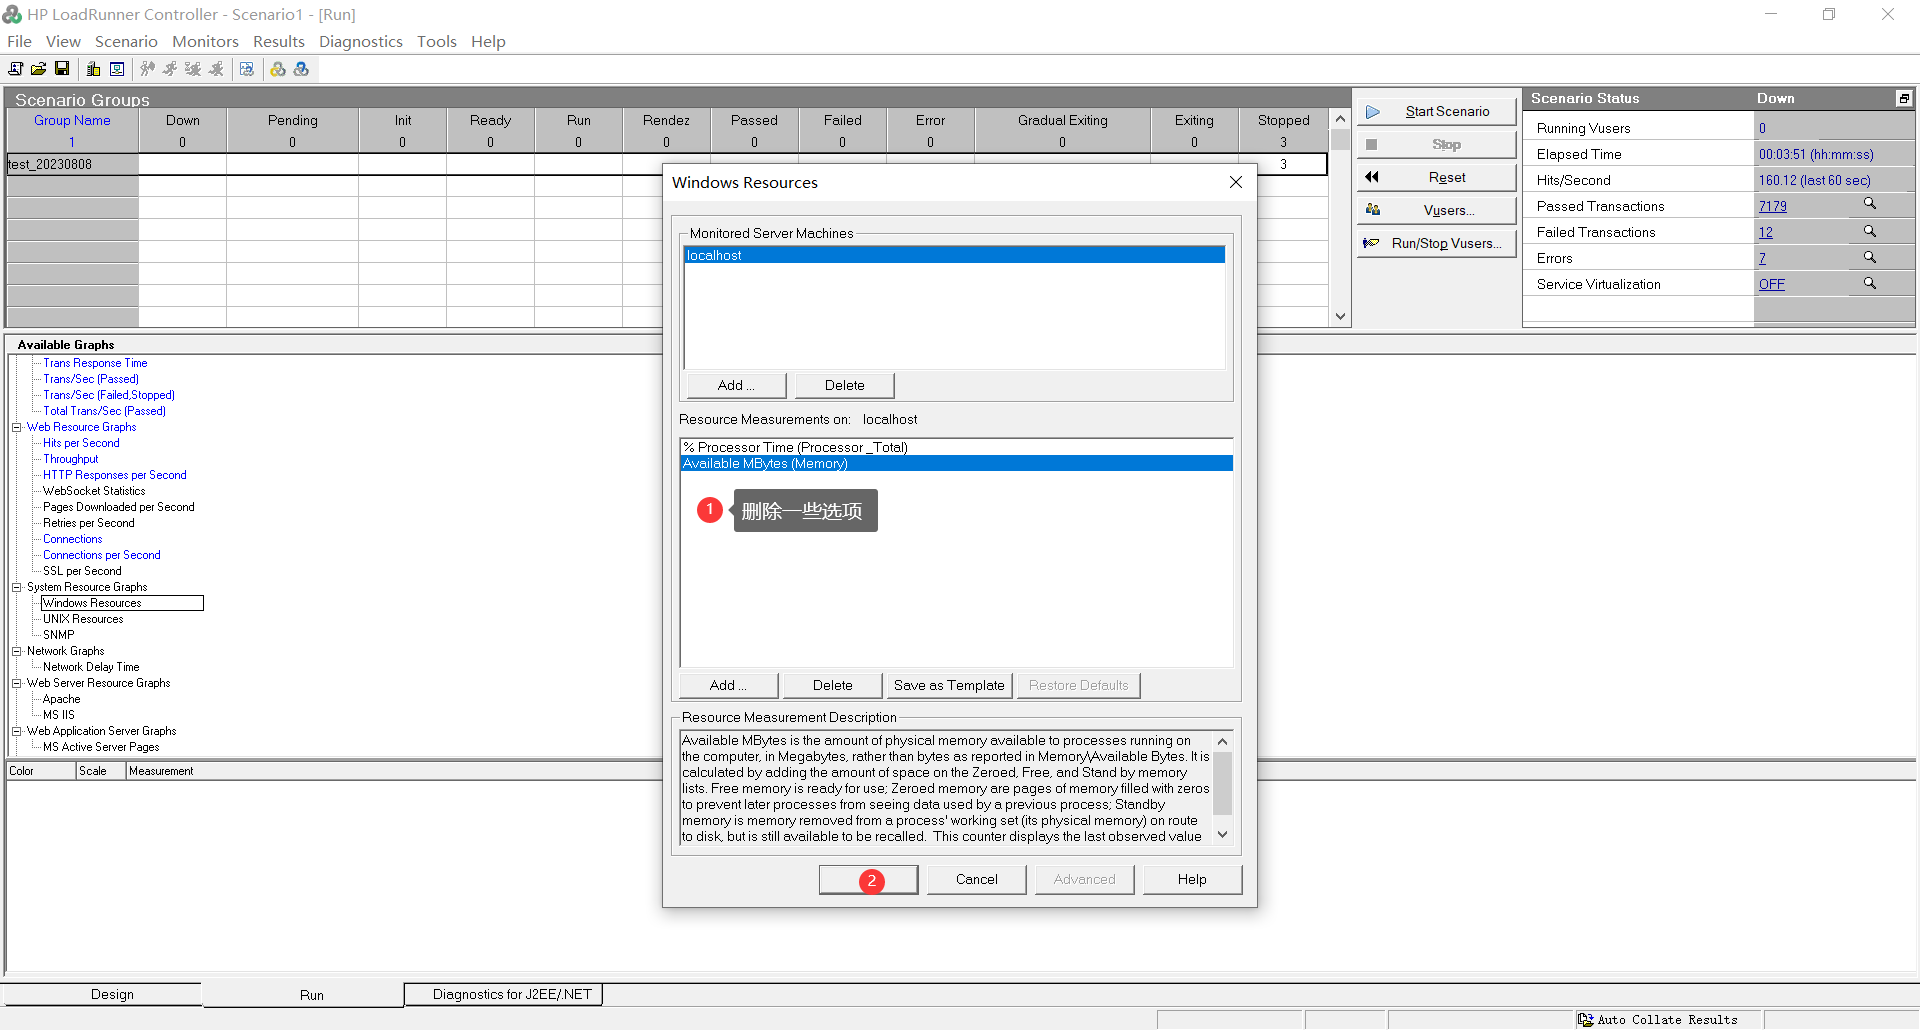Click magnifier next to Service Virtualization

(x=1869, y=283)
